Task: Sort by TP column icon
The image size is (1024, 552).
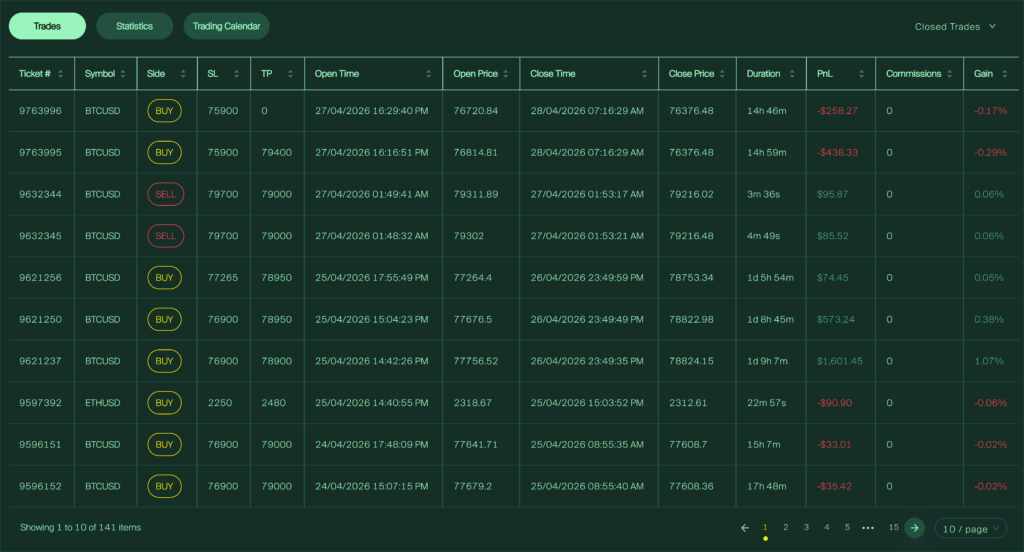Action: coord(291,74)
